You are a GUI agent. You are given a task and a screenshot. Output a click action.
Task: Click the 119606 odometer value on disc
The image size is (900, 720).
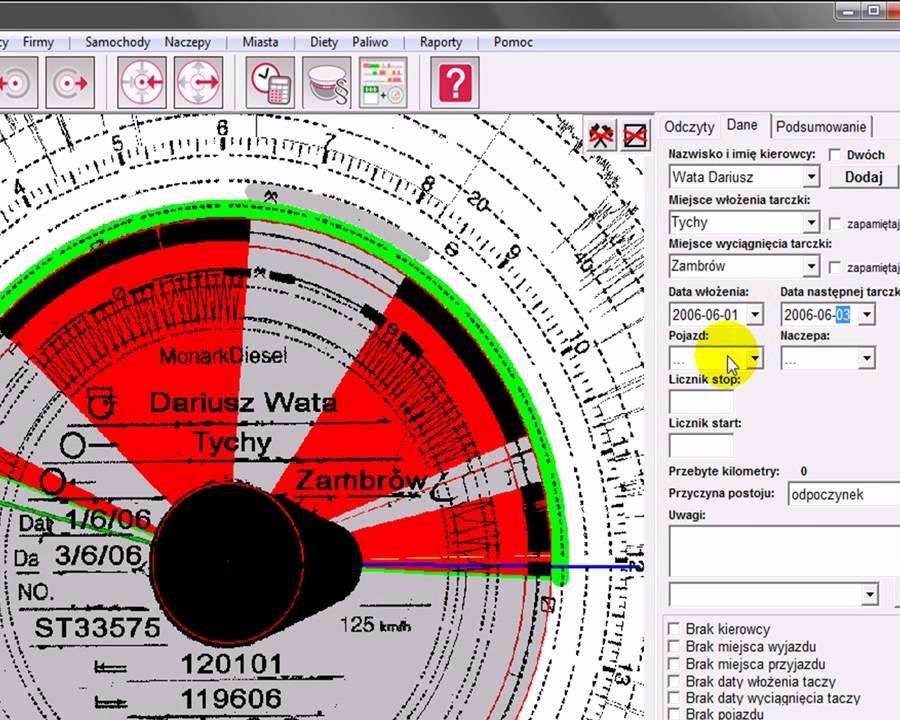coord(231,699)
